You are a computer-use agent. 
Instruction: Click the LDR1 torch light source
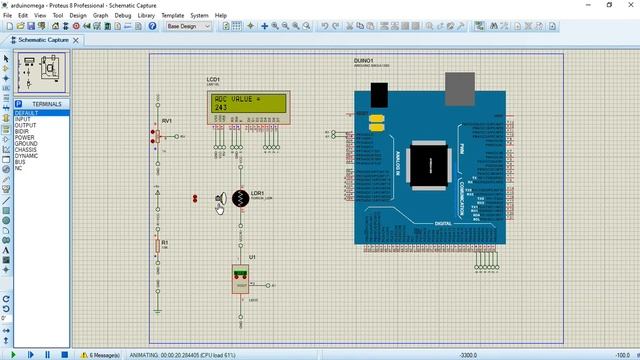pyautogui.click(x=221, y=198)
